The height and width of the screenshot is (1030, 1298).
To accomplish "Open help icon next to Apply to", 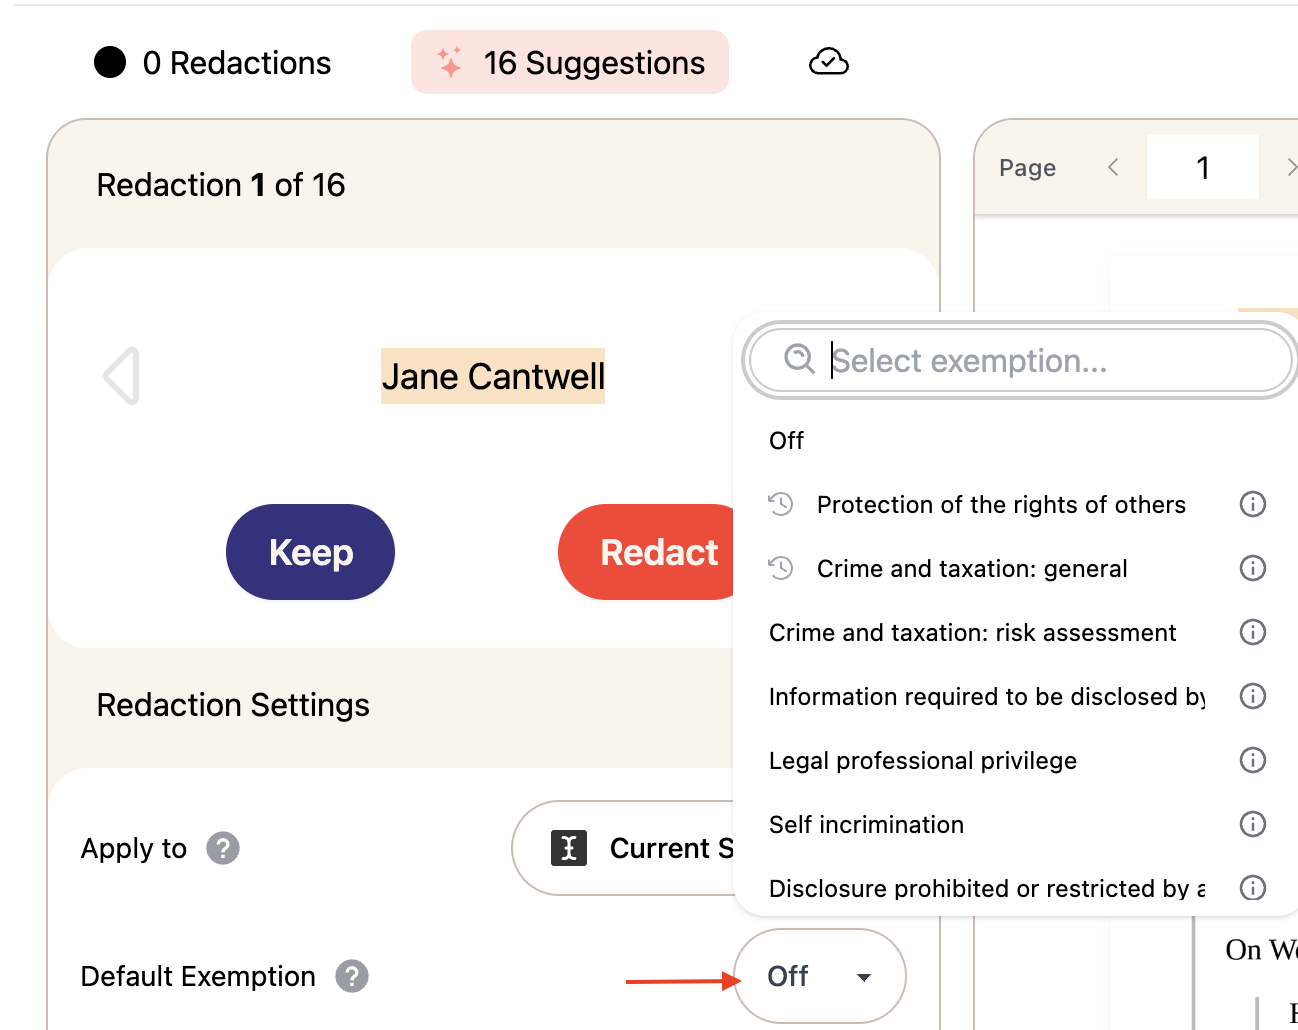I will pyautogui.click(x=223, y=848).
